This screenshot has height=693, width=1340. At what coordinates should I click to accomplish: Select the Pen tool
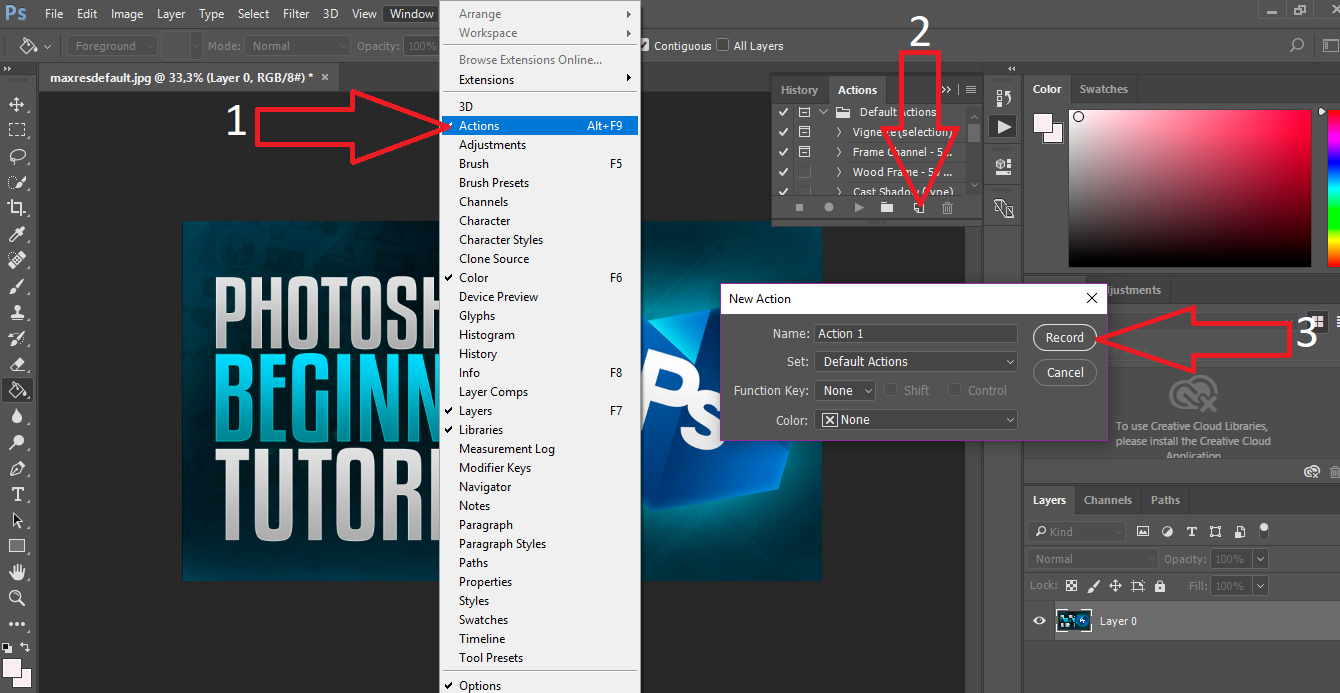click(x=17, y=468)
